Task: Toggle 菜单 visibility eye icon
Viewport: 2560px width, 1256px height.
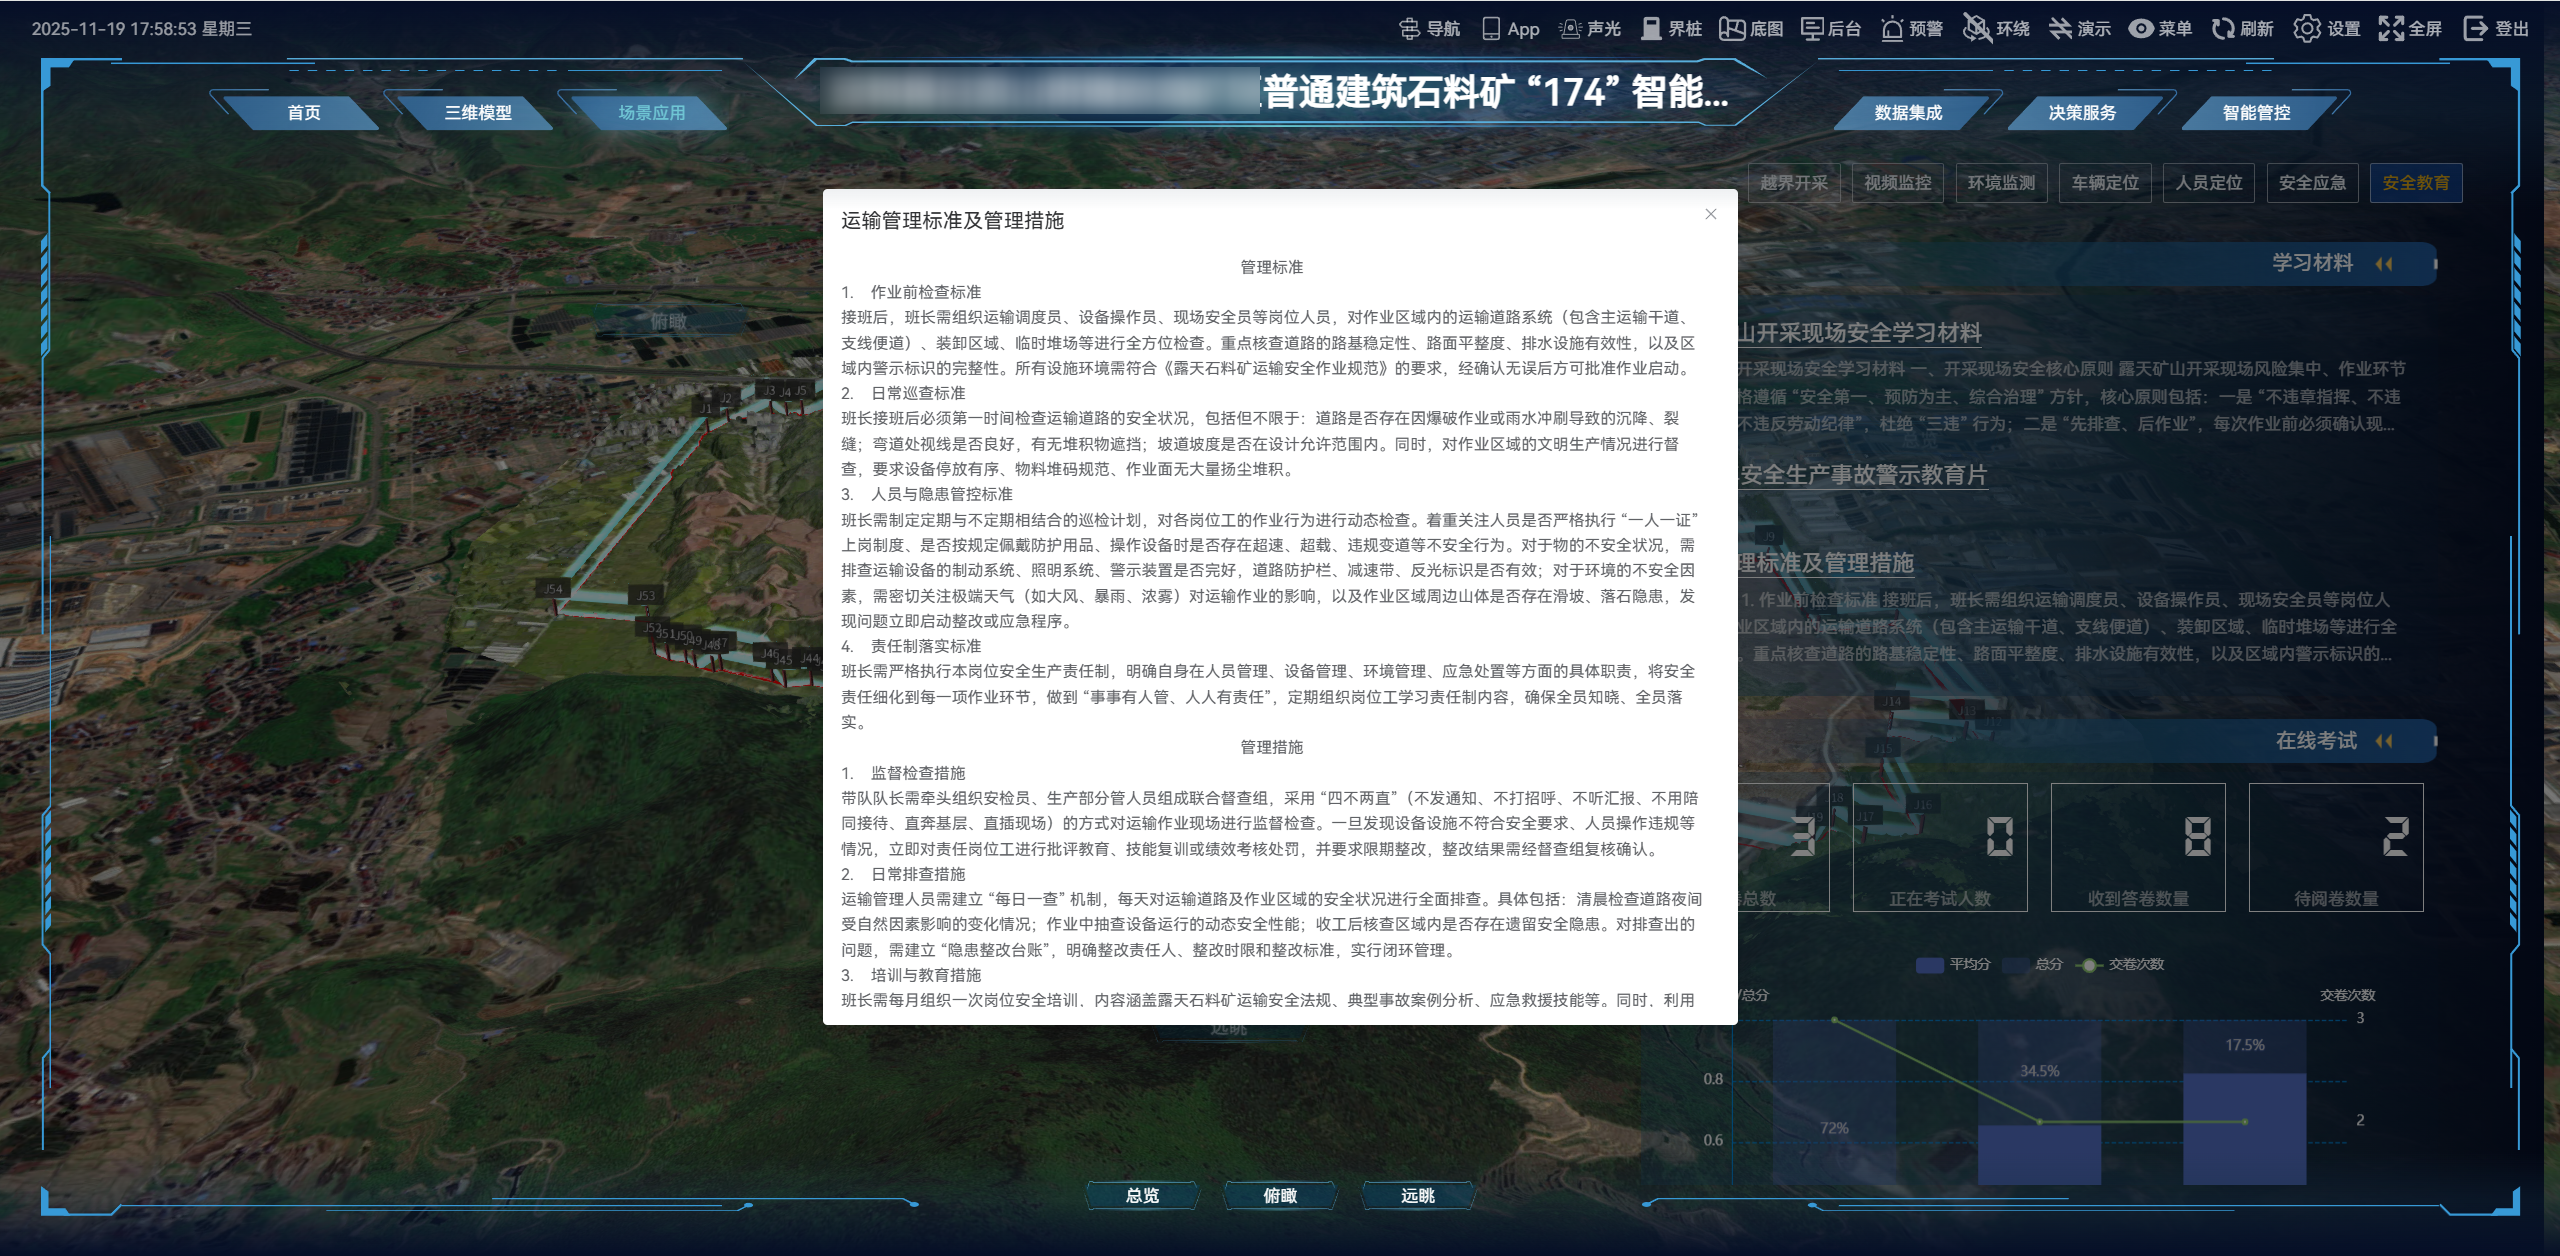Action: [x=2140, y=29]
